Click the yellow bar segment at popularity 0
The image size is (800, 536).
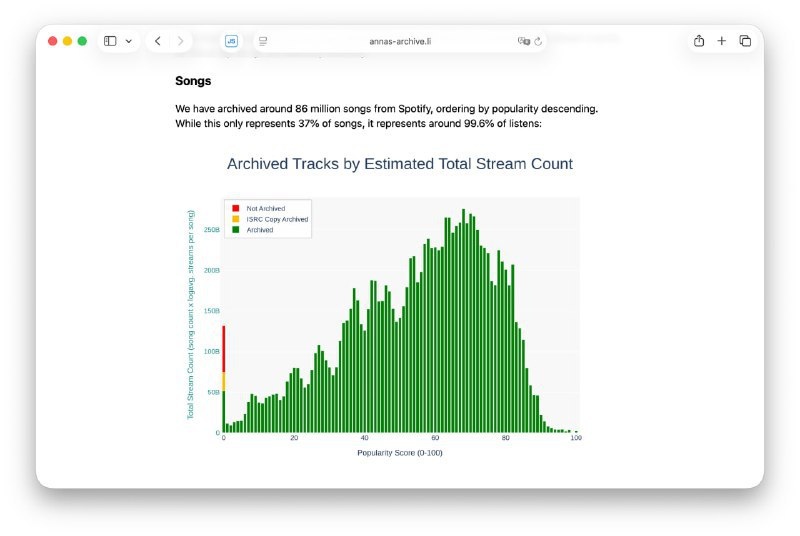pos(223,381)
